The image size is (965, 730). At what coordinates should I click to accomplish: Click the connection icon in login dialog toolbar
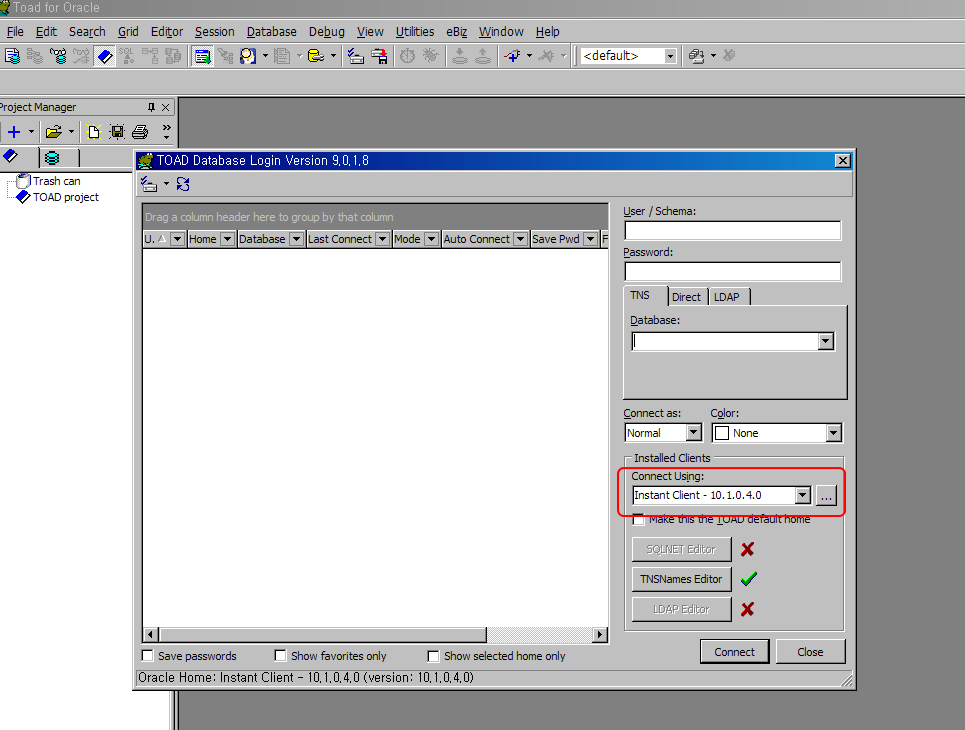click(x=149, y=184)
